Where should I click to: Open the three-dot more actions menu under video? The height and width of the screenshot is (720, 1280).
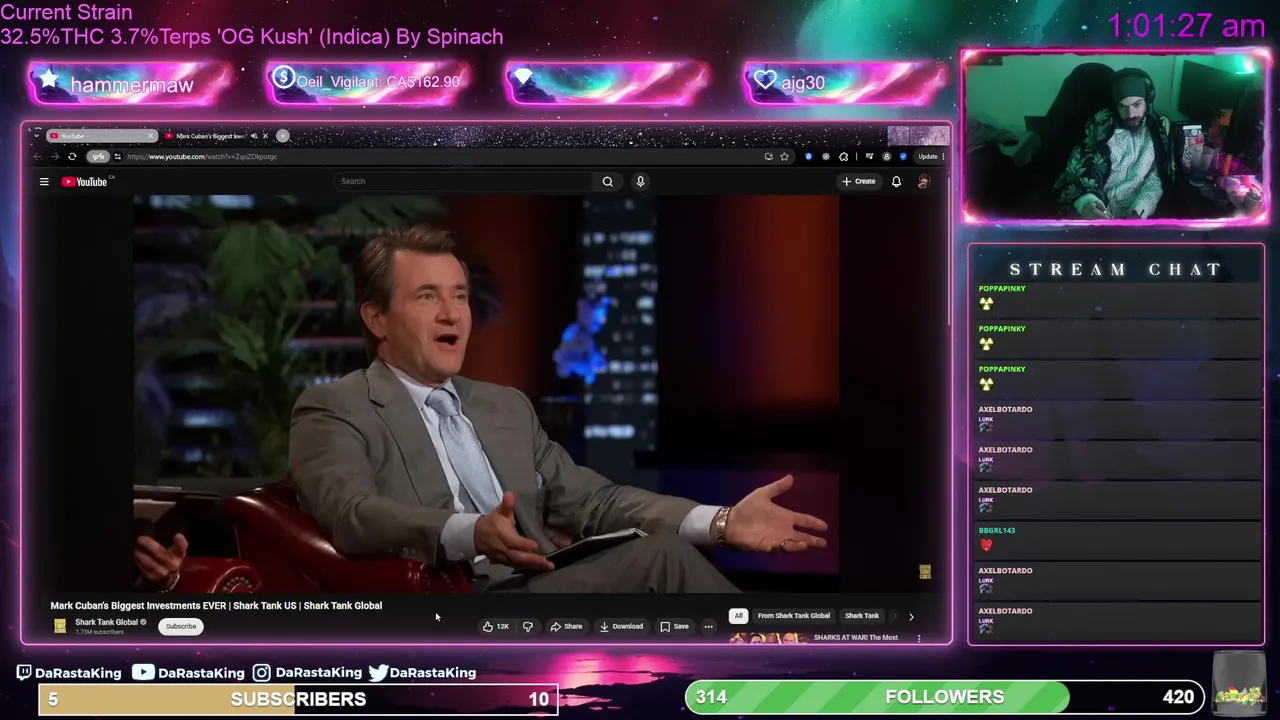click(708, 626)
